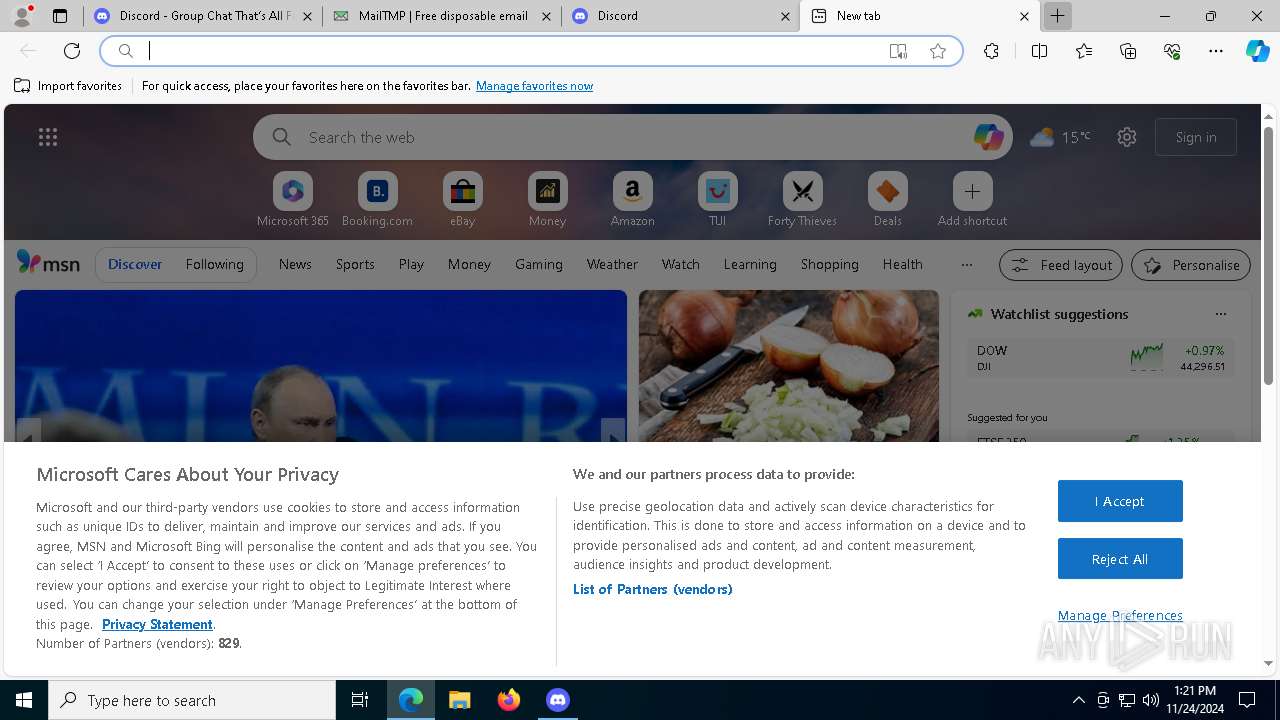Viewport: 1280px width, 720px height.
Task: Open TUI shortcut
Action: coord(718,200)
